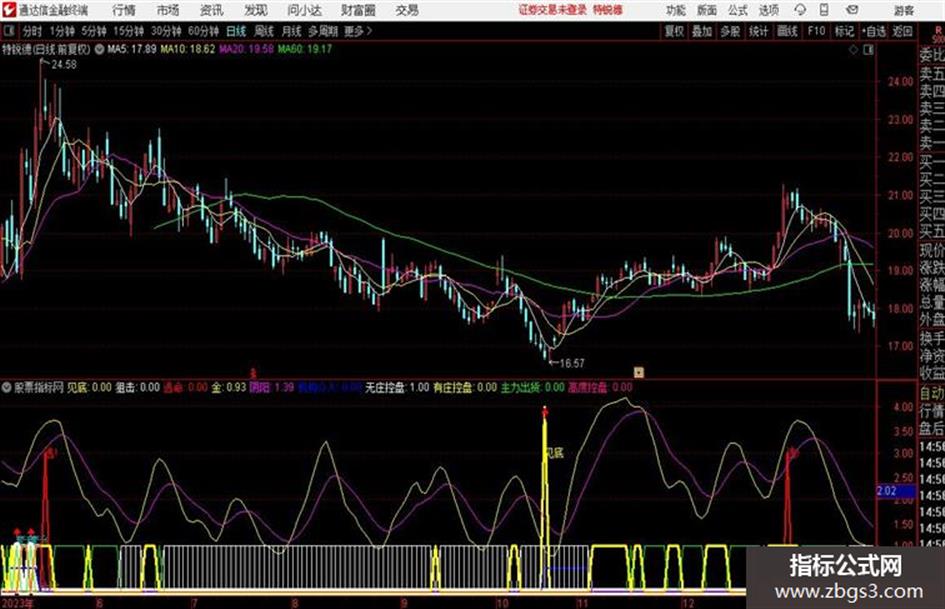Image resolution: width=945 pixels, height=609 pixels.
Task: Open the 发现 menu
Action: click(x=256, y=10)
